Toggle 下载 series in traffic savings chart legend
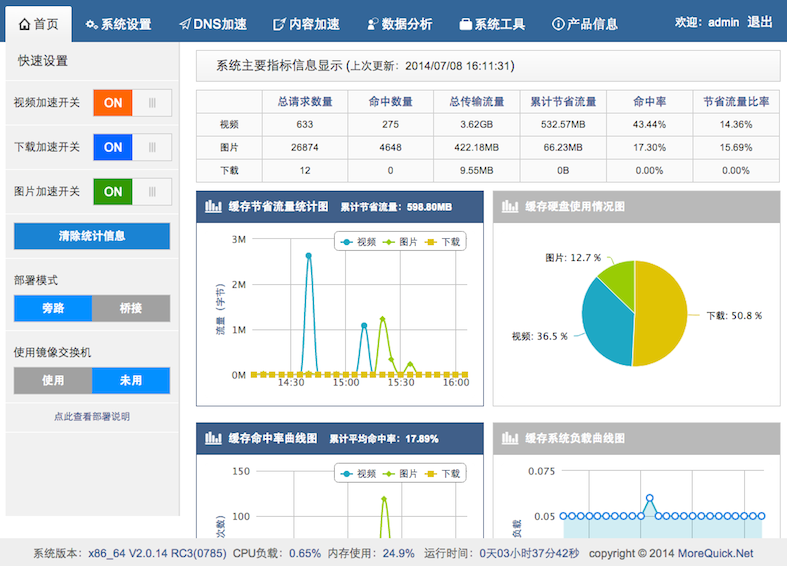The width and height of the screenshot is (787, 566). [x=442, y=242]
